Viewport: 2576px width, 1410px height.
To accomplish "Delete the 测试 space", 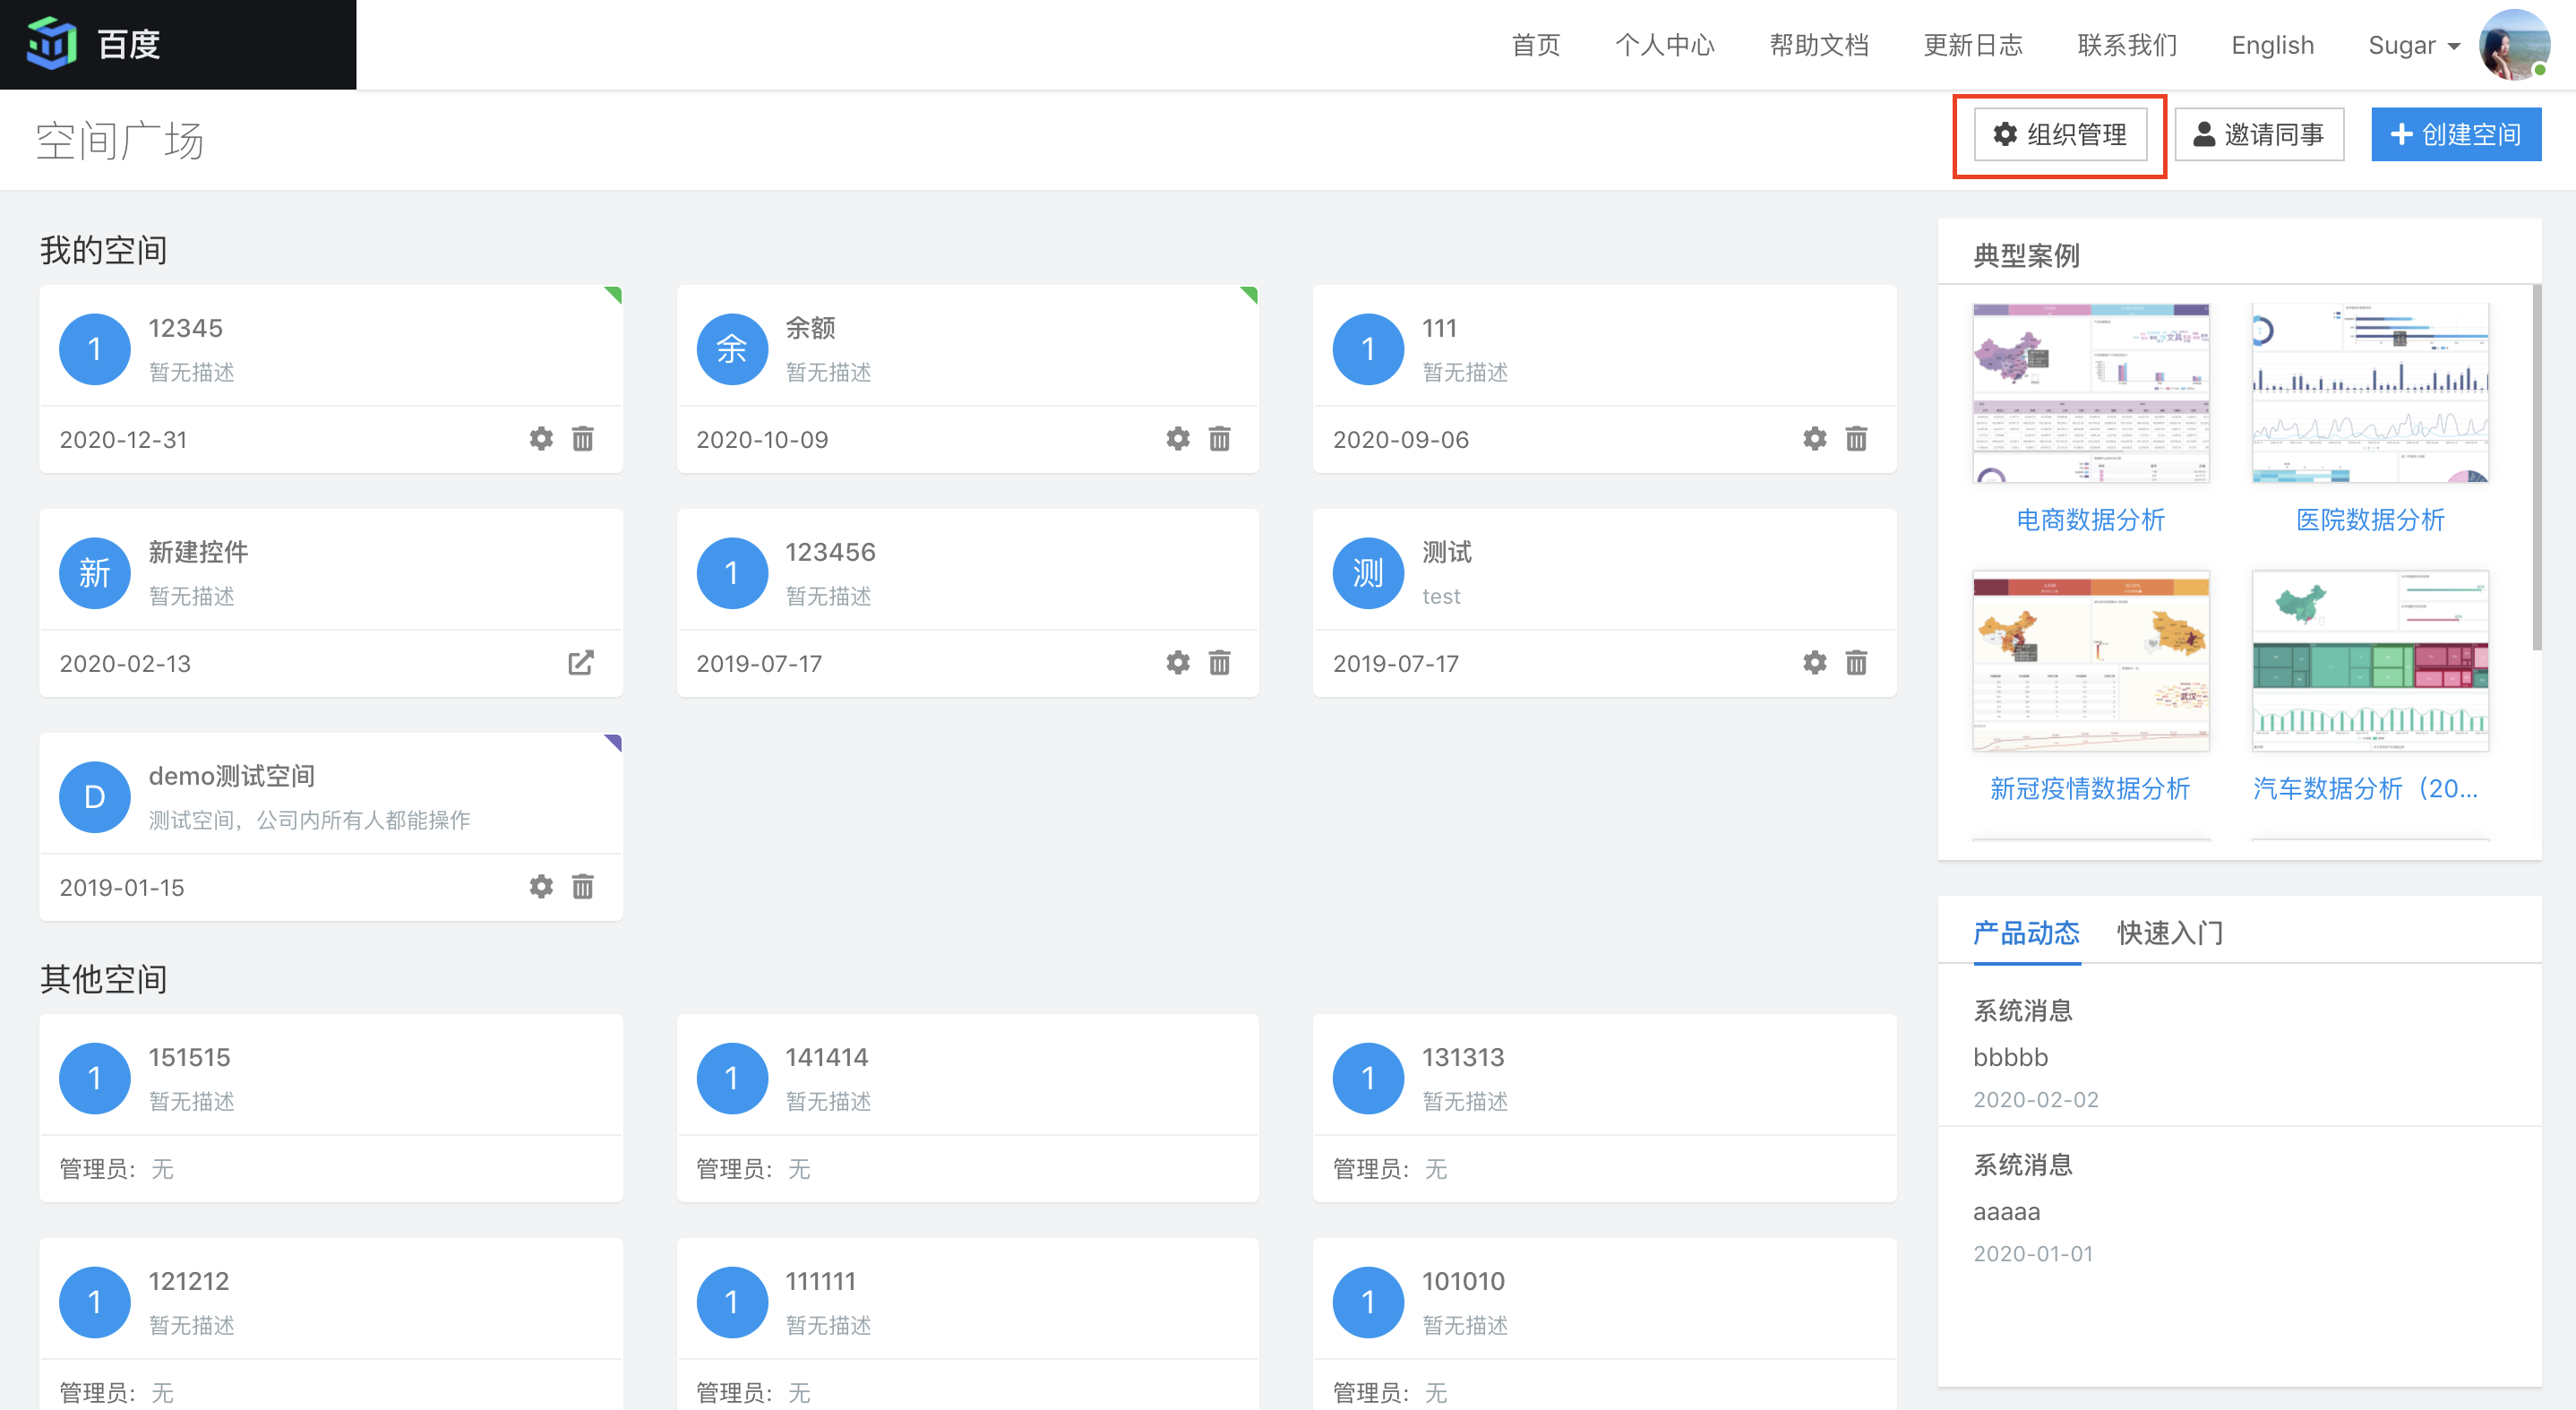I will pos(1857,663).
